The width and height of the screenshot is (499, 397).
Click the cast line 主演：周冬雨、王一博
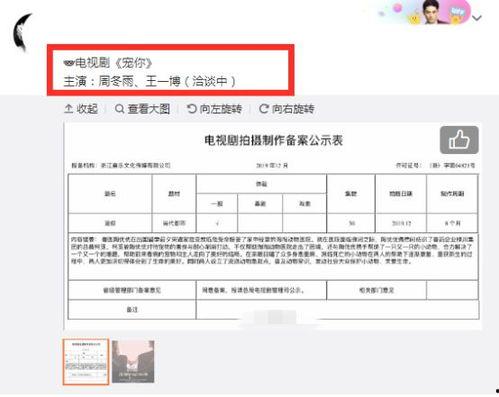click(x=122, y=81)
